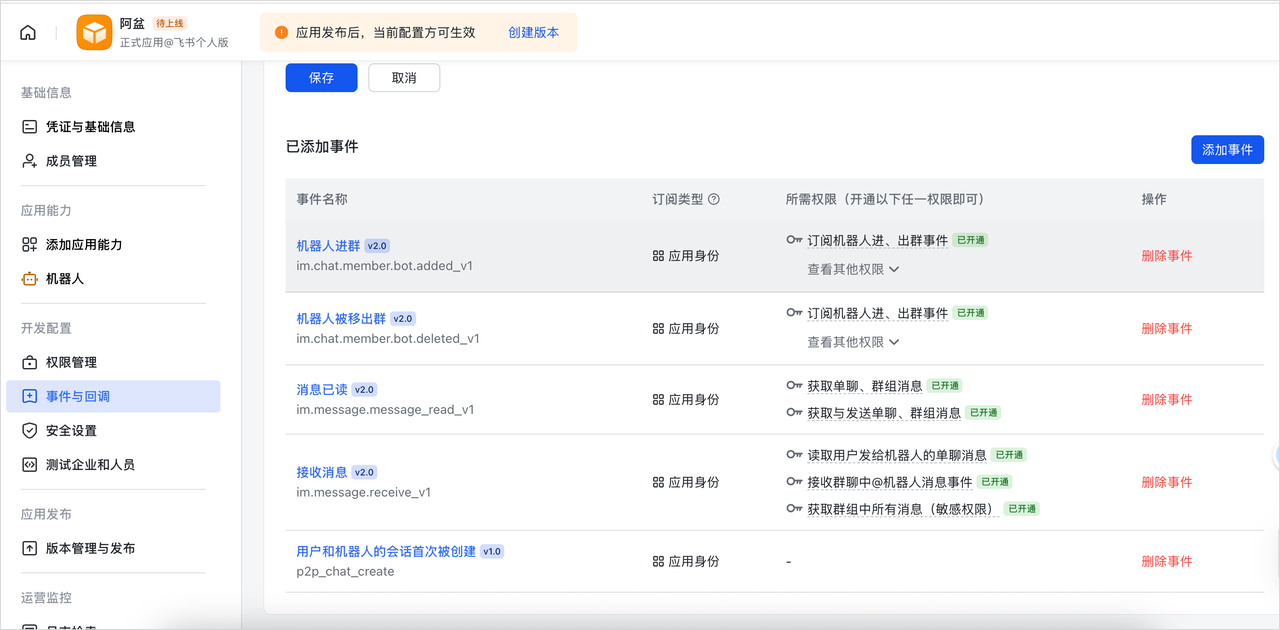Delete the 机器人进群 event
1280x630 pixels.
[x=1167, y=256]
